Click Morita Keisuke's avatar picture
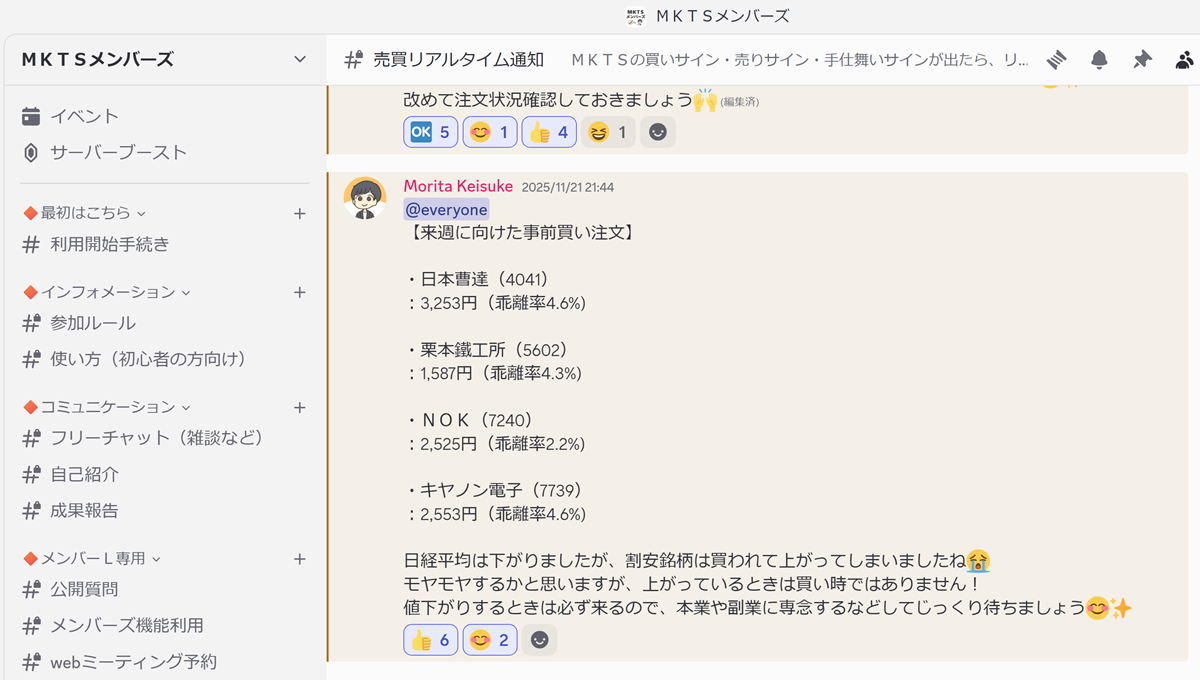 tap(365, 198)
